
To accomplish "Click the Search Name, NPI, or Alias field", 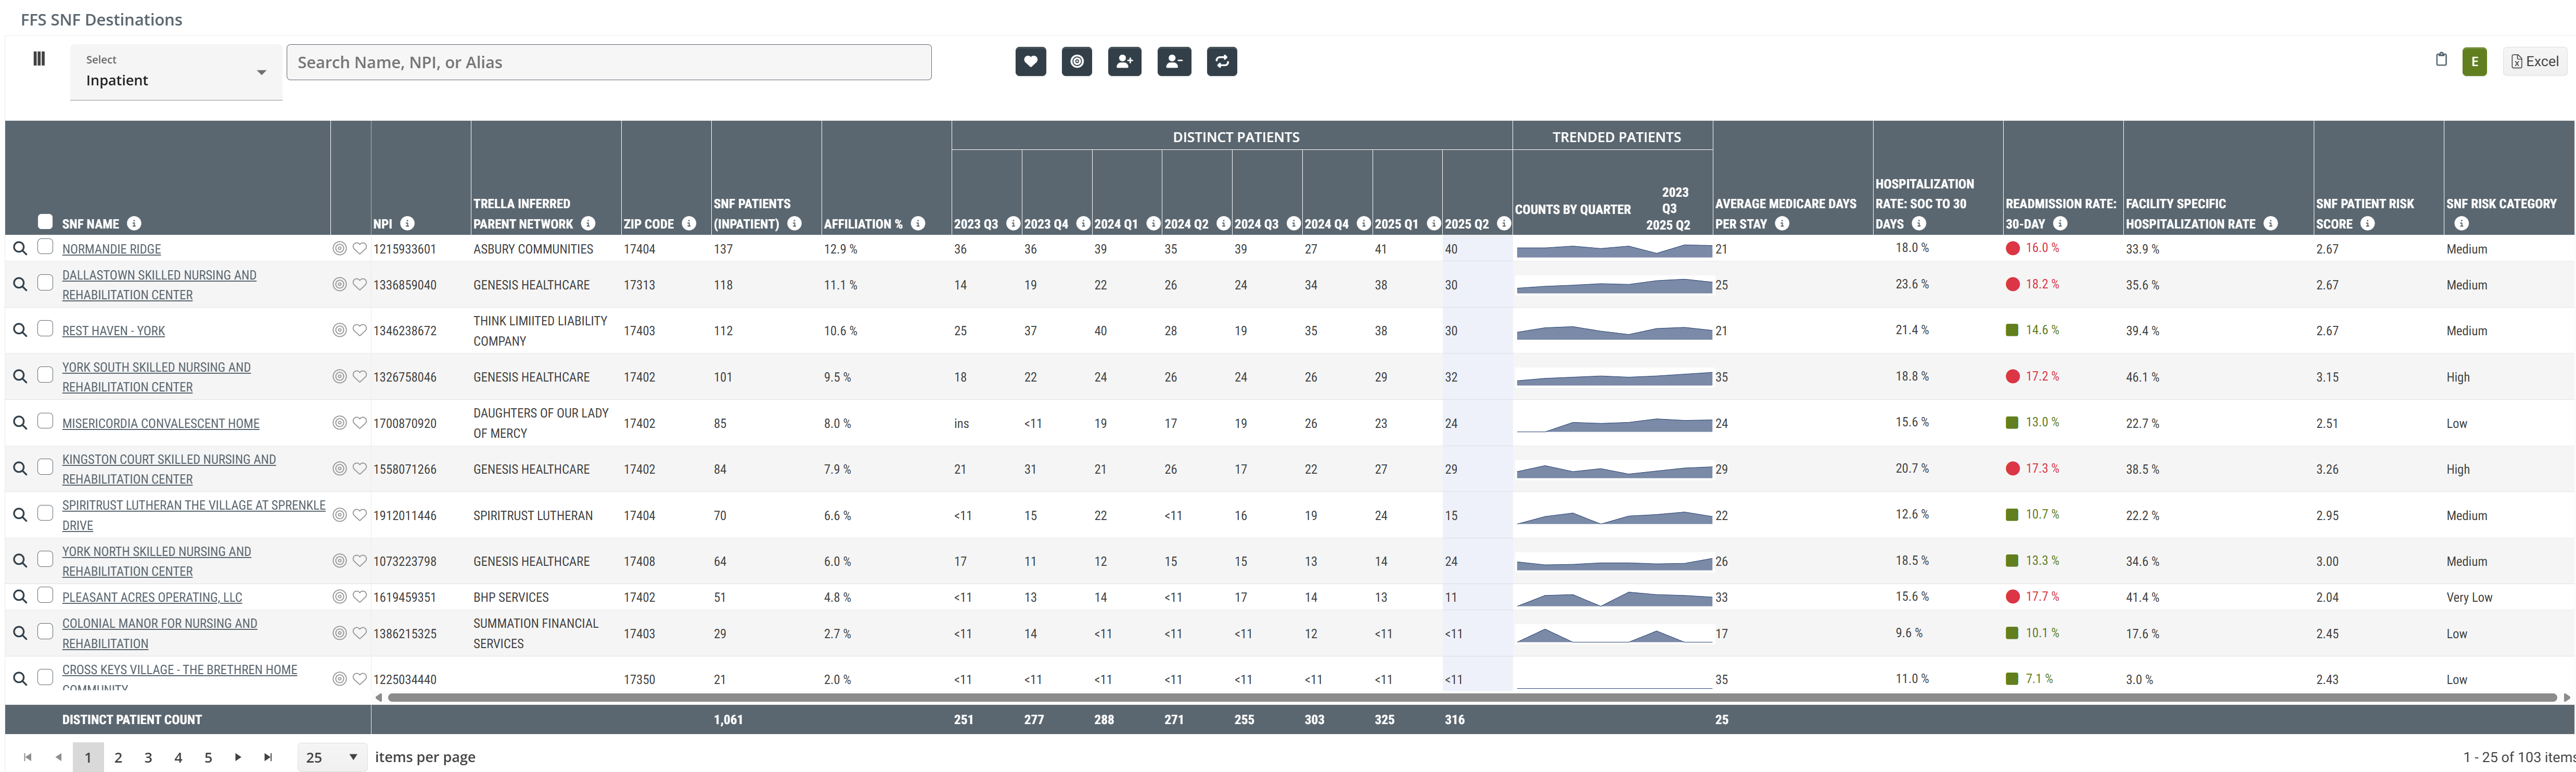I will (x=608, y=62).
